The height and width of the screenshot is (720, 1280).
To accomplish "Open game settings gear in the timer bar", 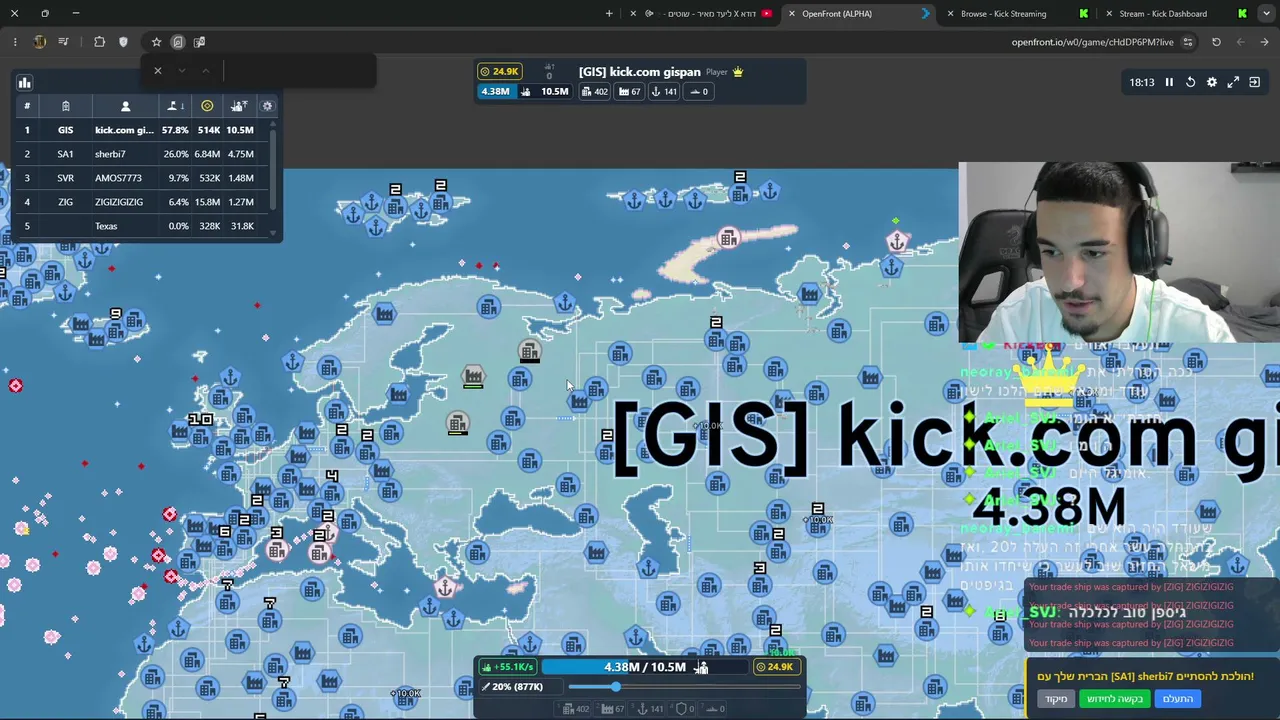I will click(1212, 82).
